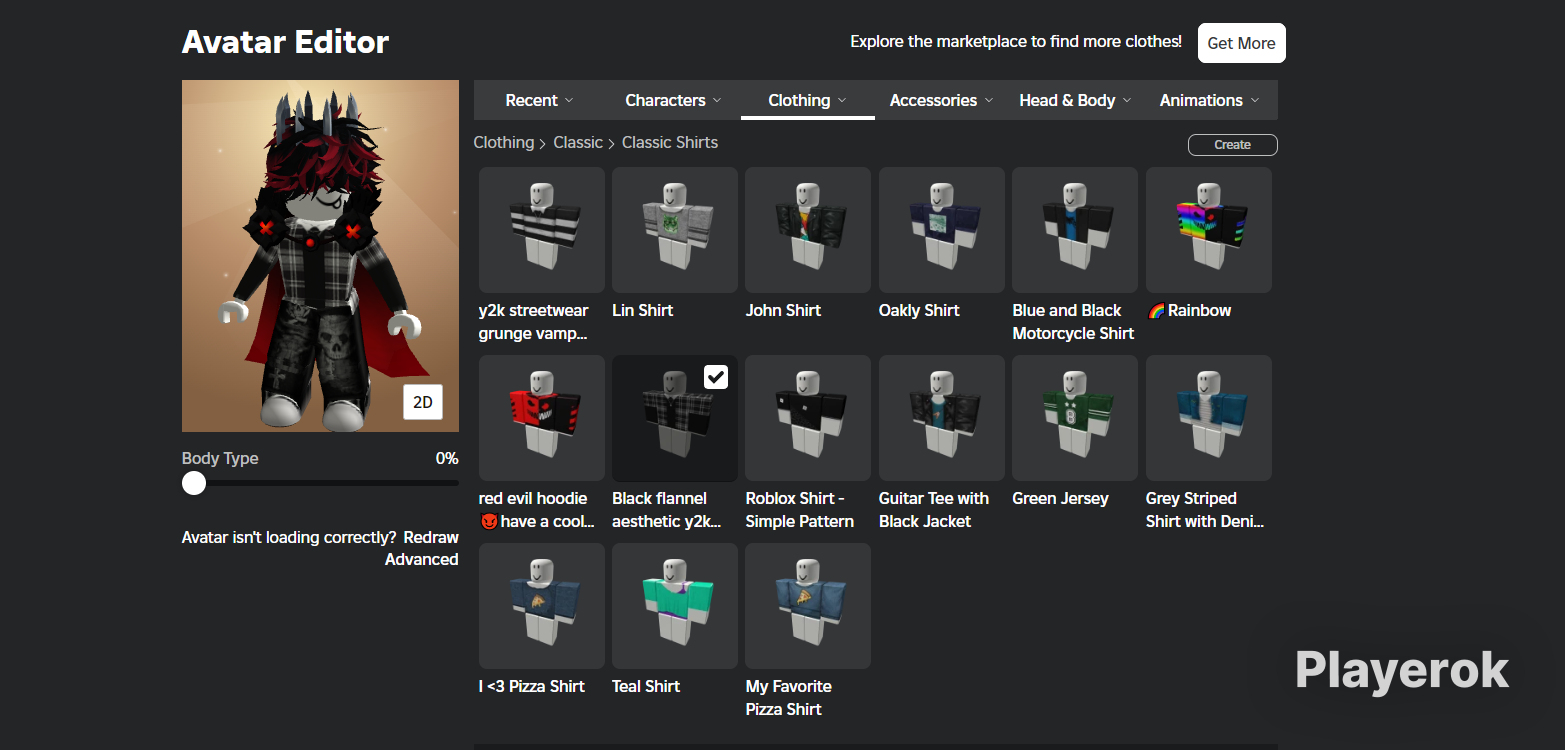Open the y2k streetwear grunge vamp name link
Viewport: 1565px width, 750px height.
coord(534,321)
